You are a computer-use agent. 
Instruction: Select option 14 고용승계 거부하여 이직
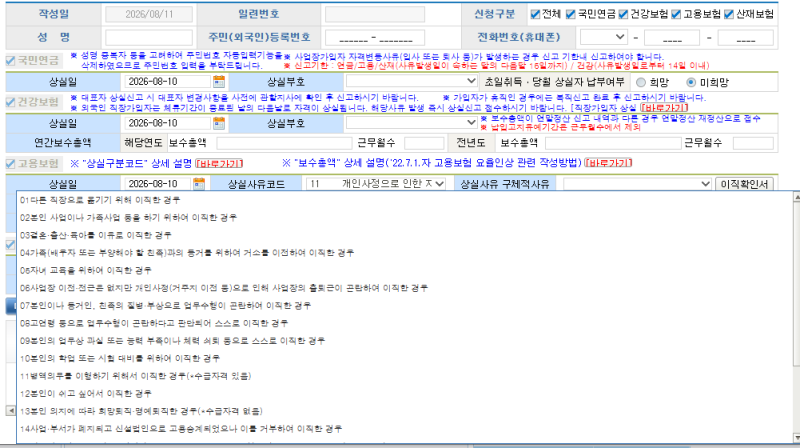coord(404,429)
